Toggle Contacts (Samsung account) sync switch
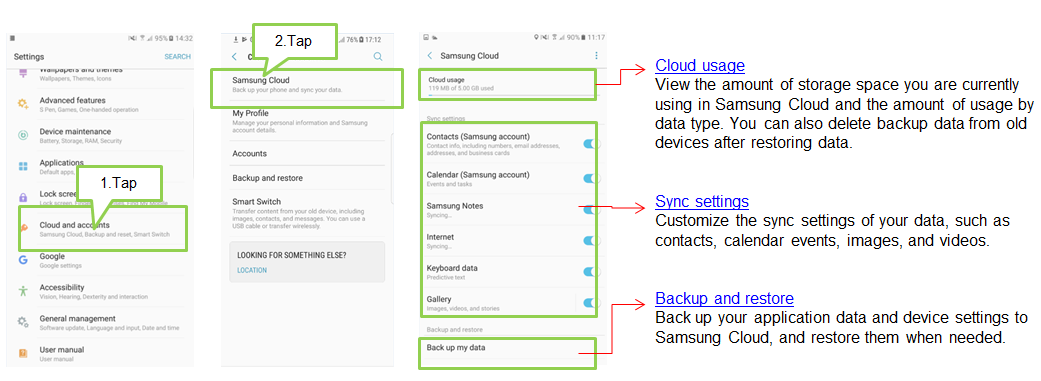1041x381 pixels. (x=590, y=143)
